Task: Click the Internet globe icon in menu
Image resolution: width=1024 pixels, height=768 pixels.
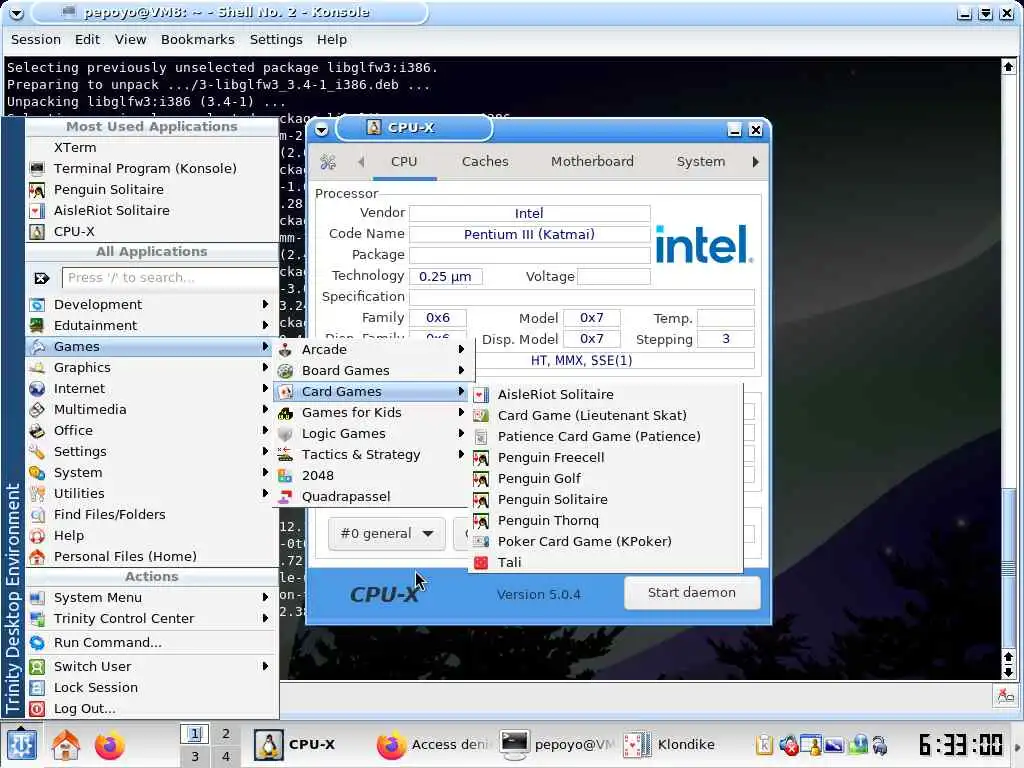Action: coord(37,389)
